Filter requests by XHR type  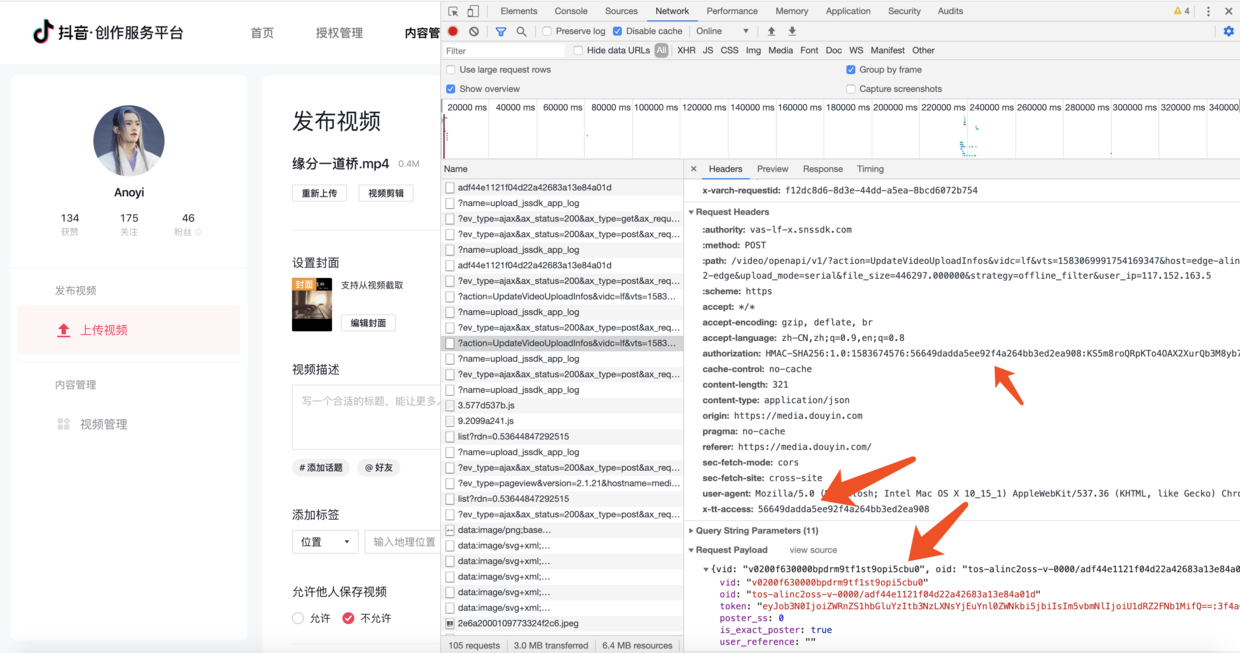(x=686, y=50)
